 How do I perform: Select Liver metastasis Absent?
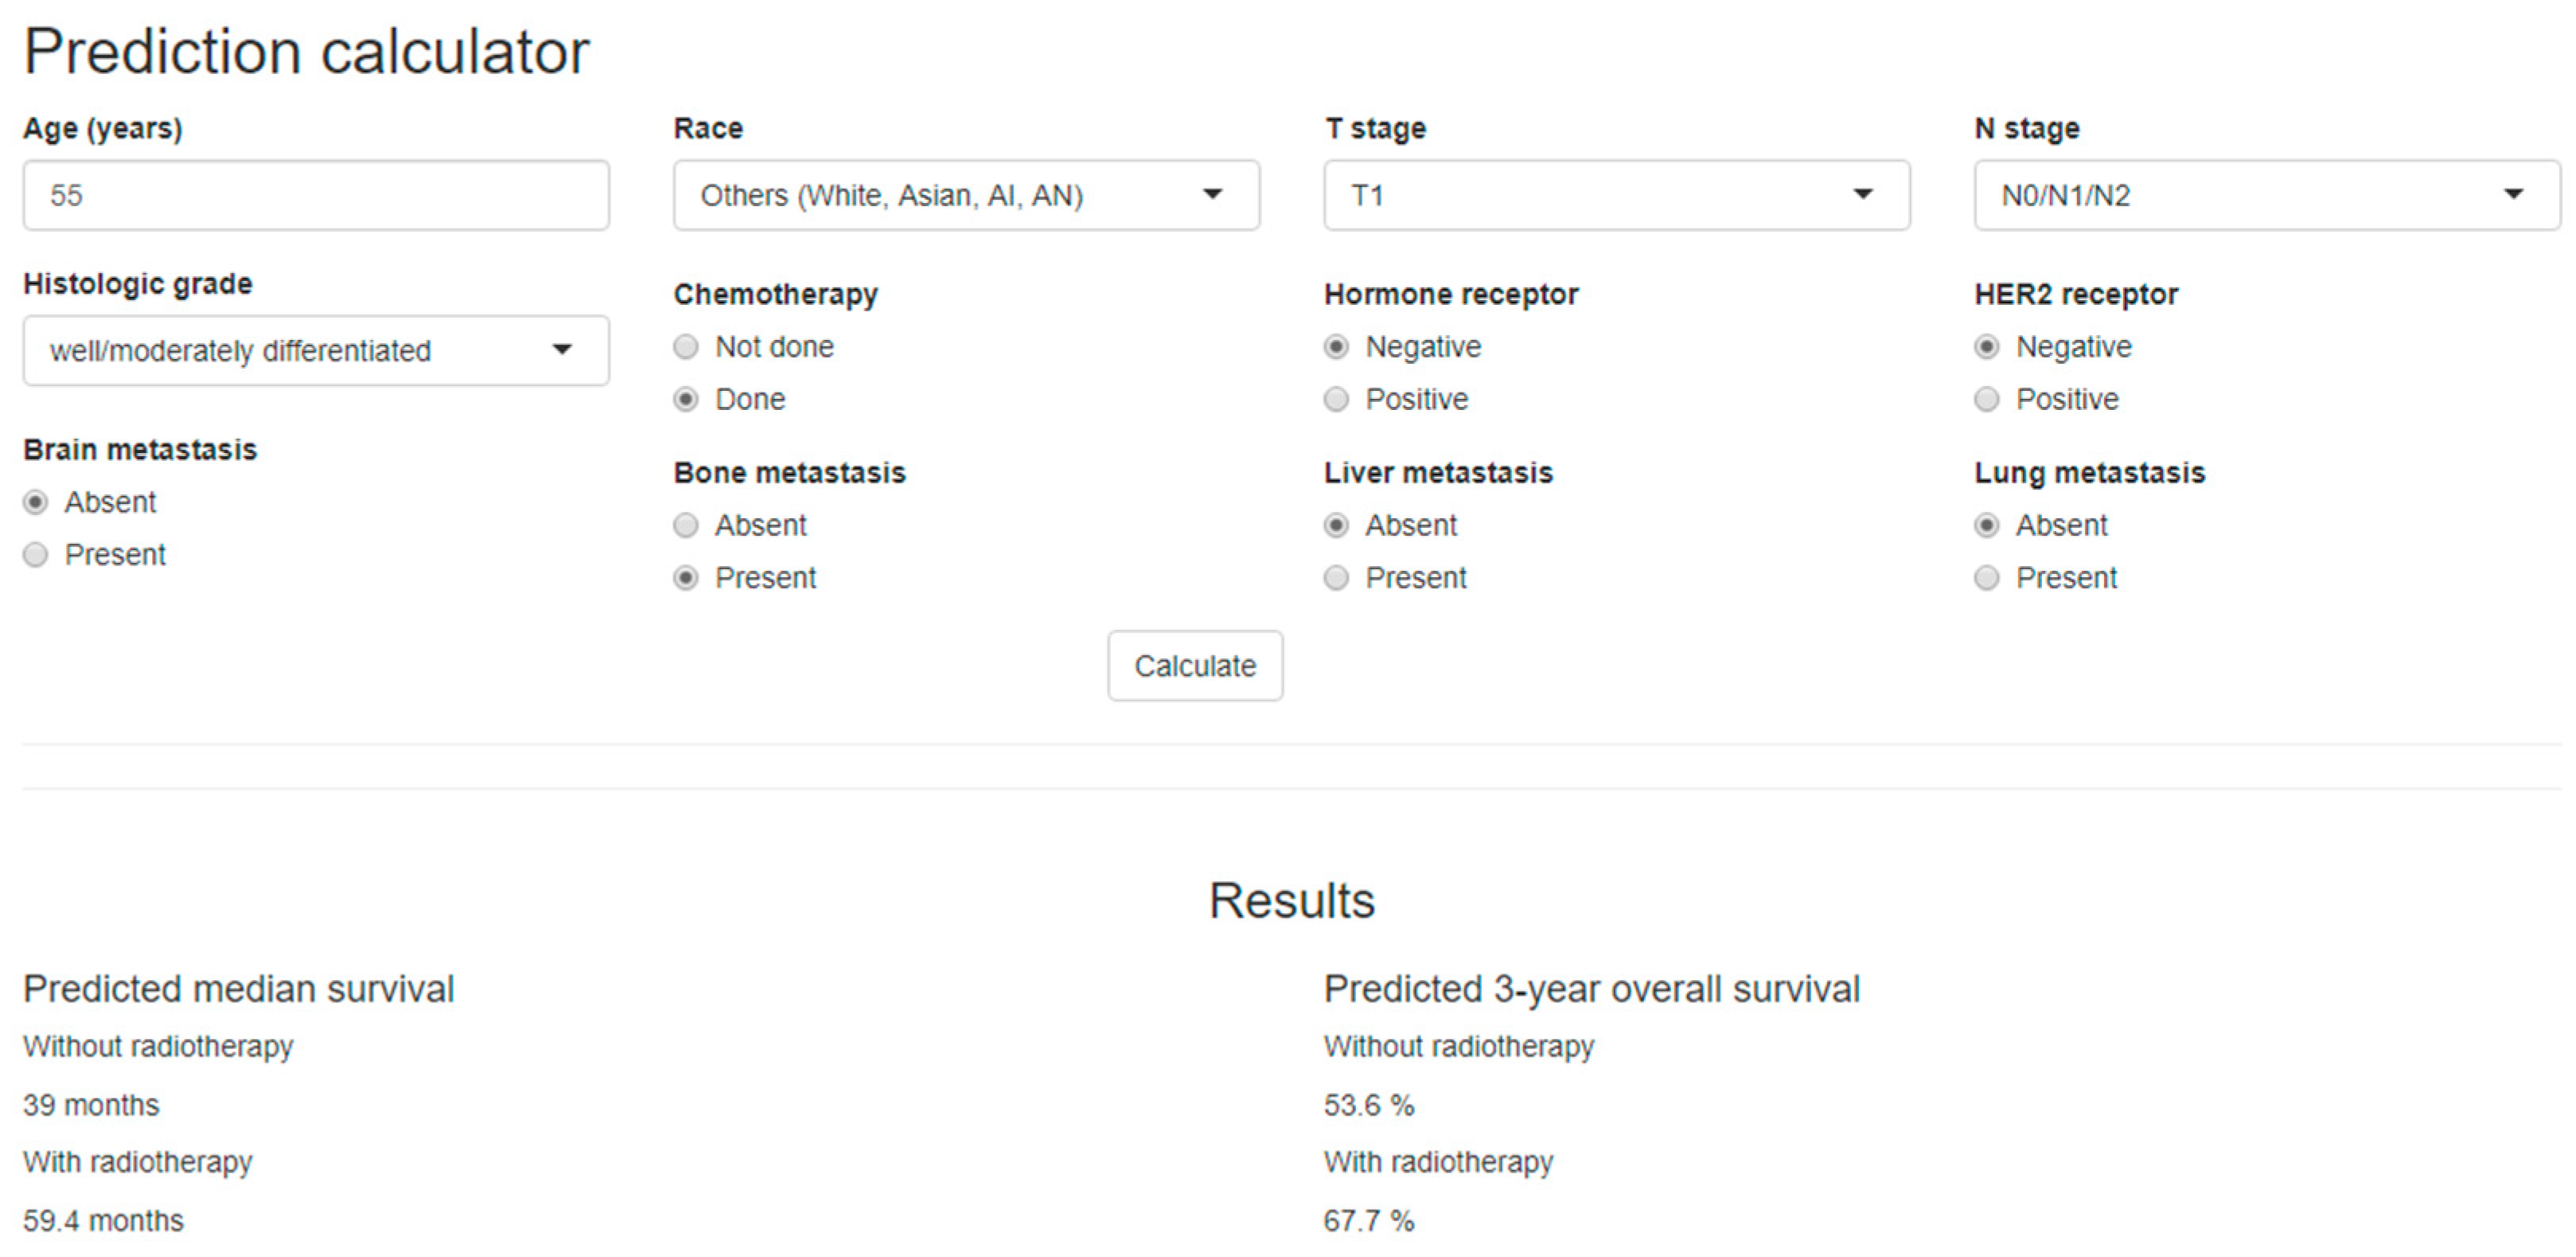pyautogui.click(x=1336, y=526)
